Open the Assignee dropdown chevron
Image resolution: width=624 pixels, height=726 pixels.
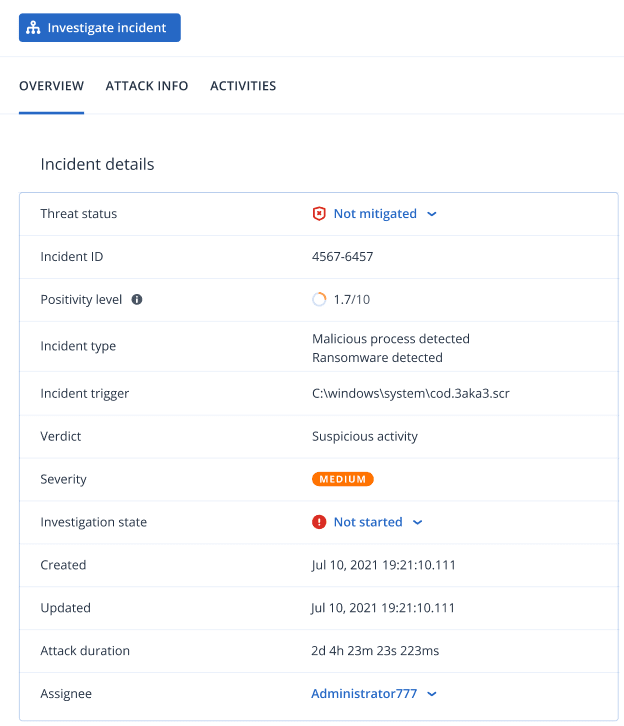click(x=432, y=694)
